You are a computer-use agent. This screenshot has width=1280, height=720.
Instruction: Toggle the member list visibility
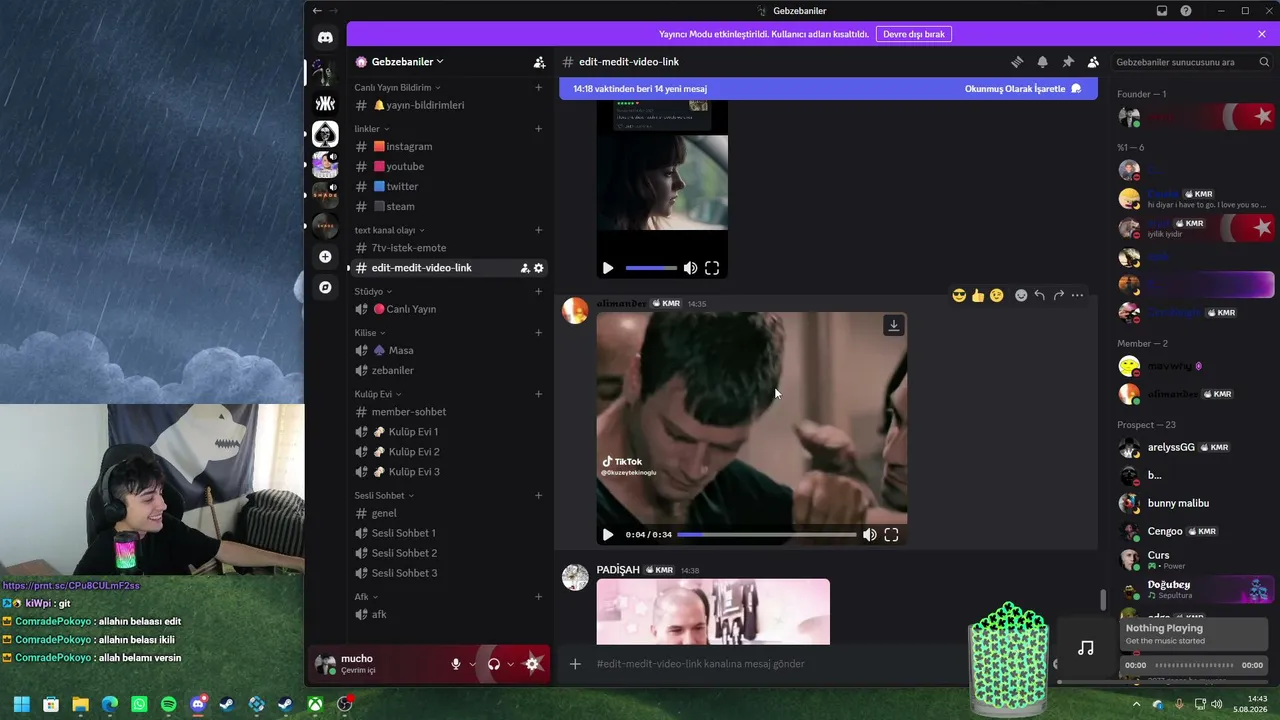pos(1093,62)
